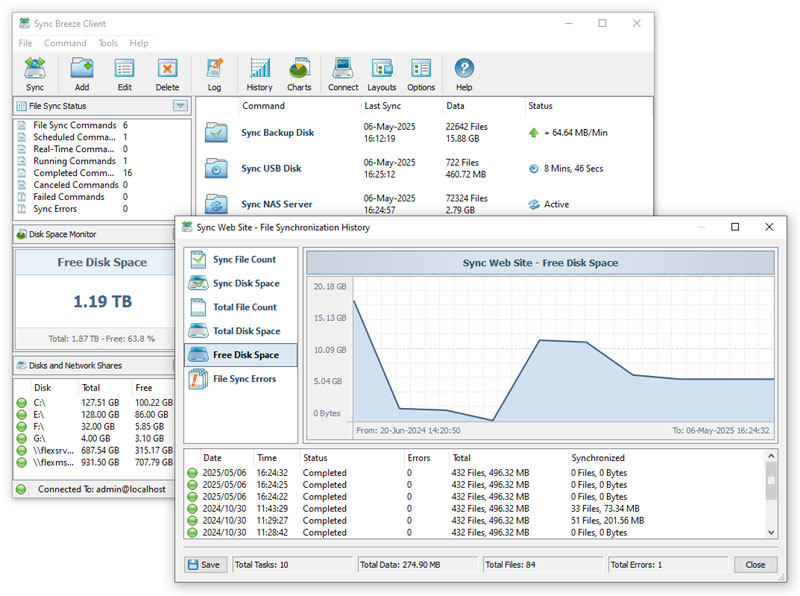Open the File Sync Status dropdown
Screen dimensions: 800x596
click(x=180, y=106)
